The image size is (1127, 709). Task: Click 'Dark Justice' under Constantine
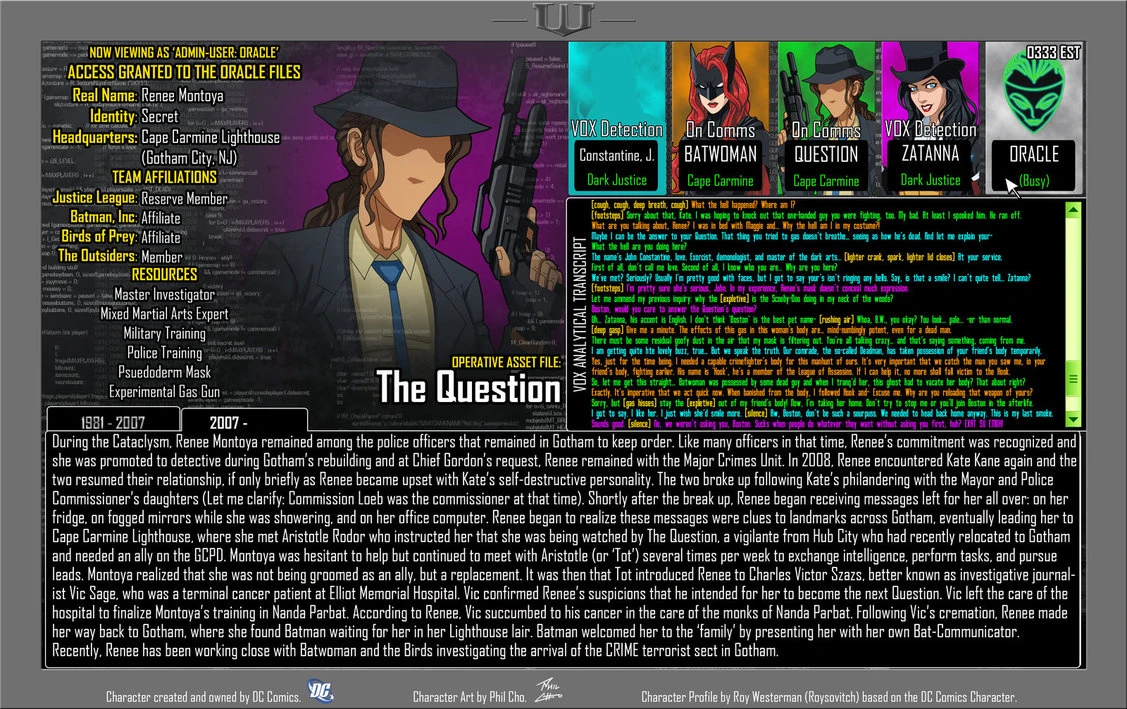coord(617,180)
